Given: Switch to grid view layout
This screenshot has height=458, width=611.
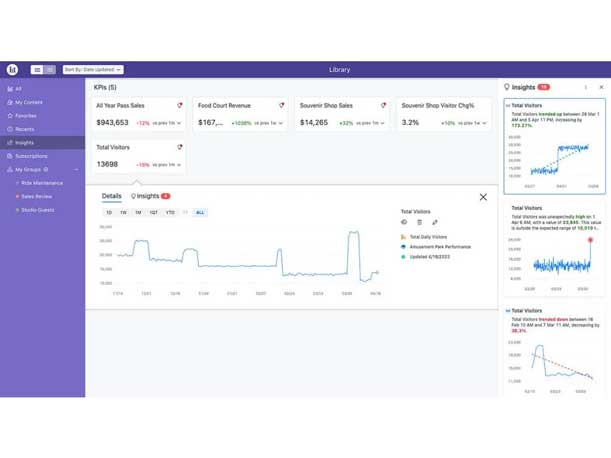Looking at the screenshot, I should [49, 70].
